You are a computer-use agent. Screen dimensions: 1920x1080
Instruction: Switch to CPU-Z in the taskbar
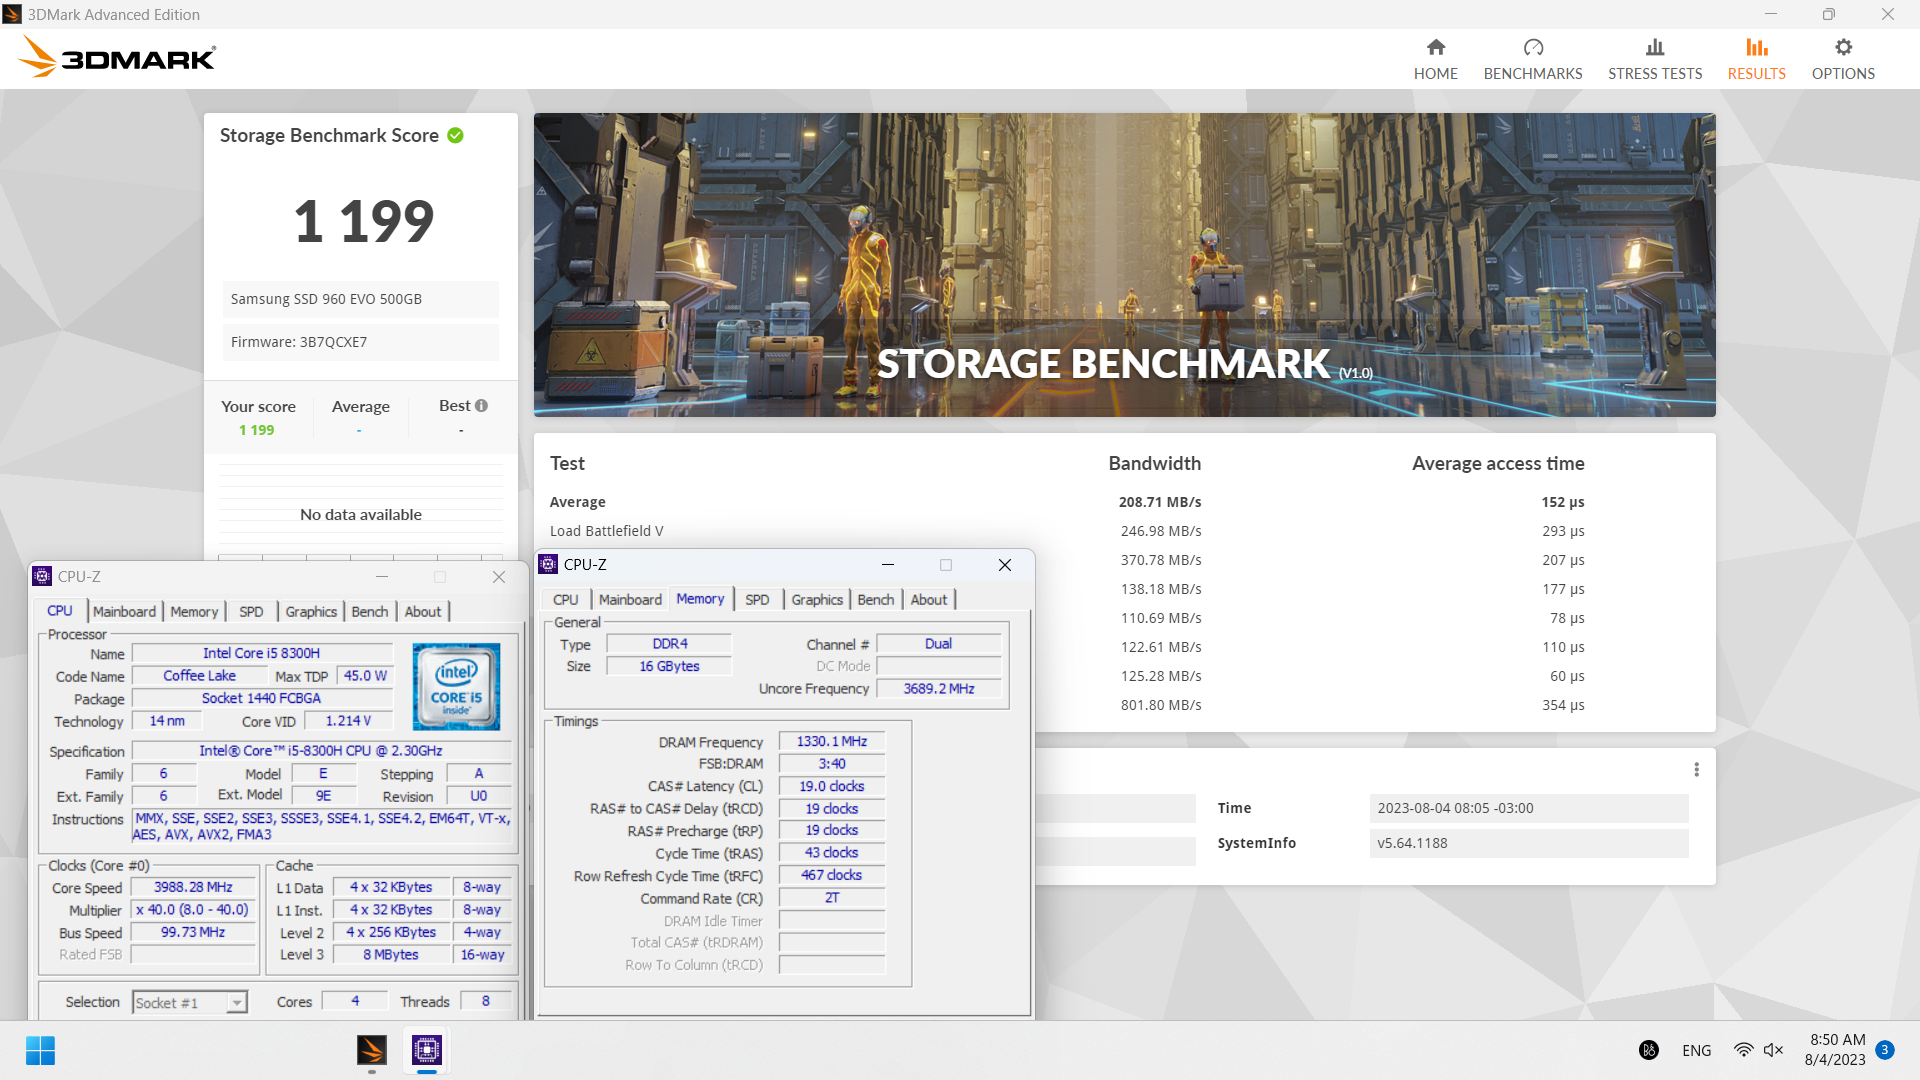pos(427,1050)
